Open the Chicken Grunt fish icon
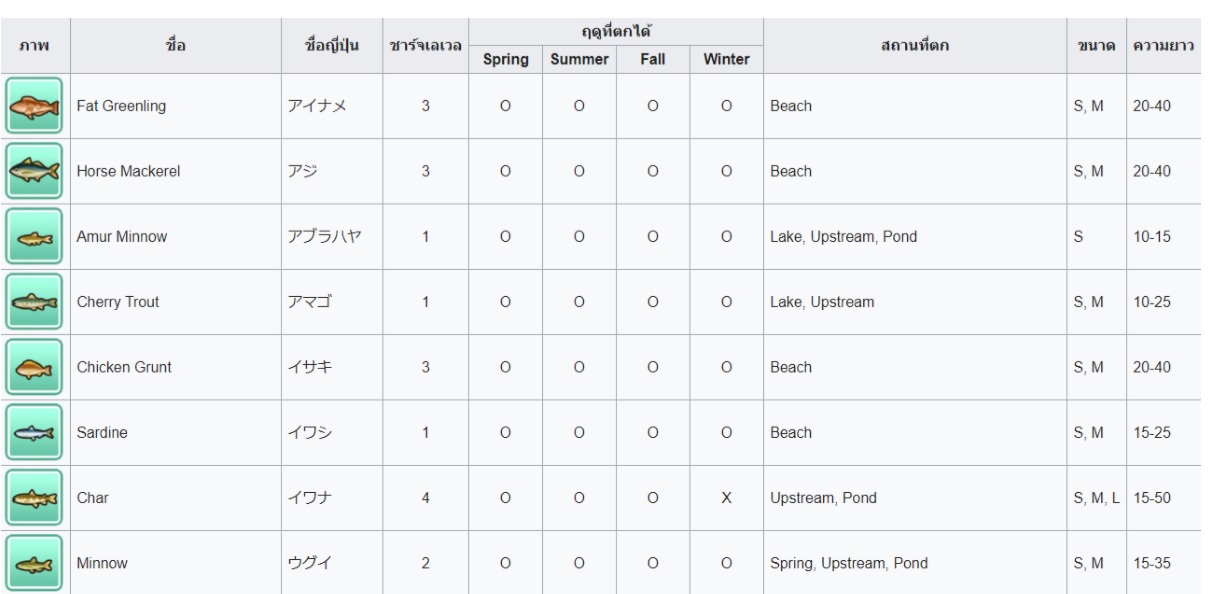This screenshot has height=594, width=1212. pyautogui.click(x=35, y=368)
